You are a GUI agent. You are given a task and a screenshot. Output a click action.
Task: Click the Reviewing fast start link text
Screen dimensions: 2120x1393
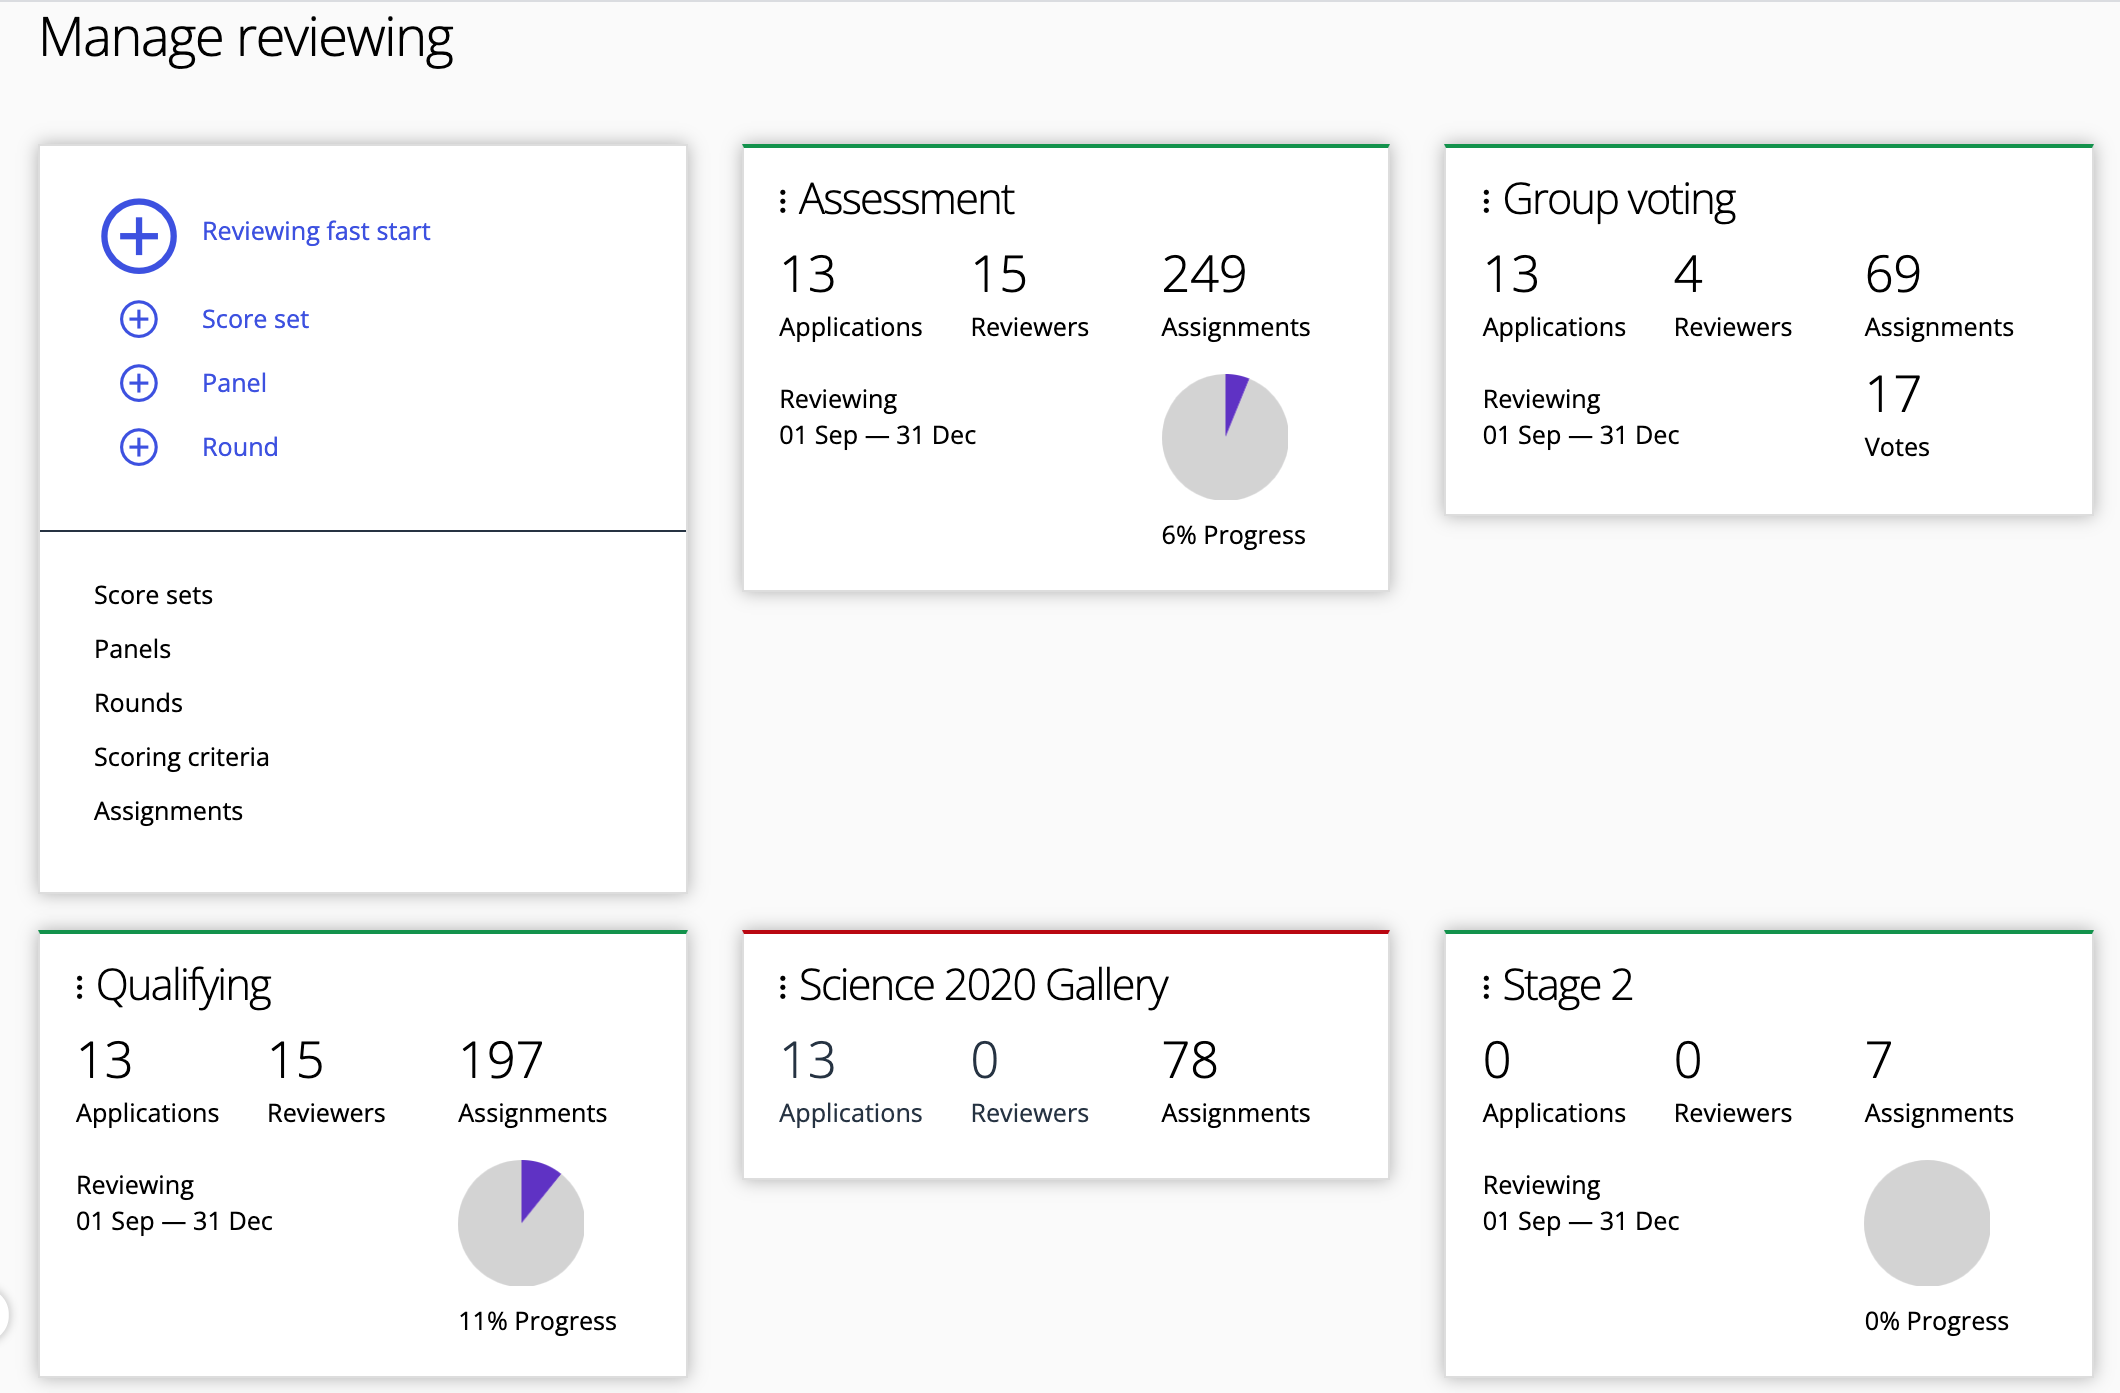coord(316,231)
